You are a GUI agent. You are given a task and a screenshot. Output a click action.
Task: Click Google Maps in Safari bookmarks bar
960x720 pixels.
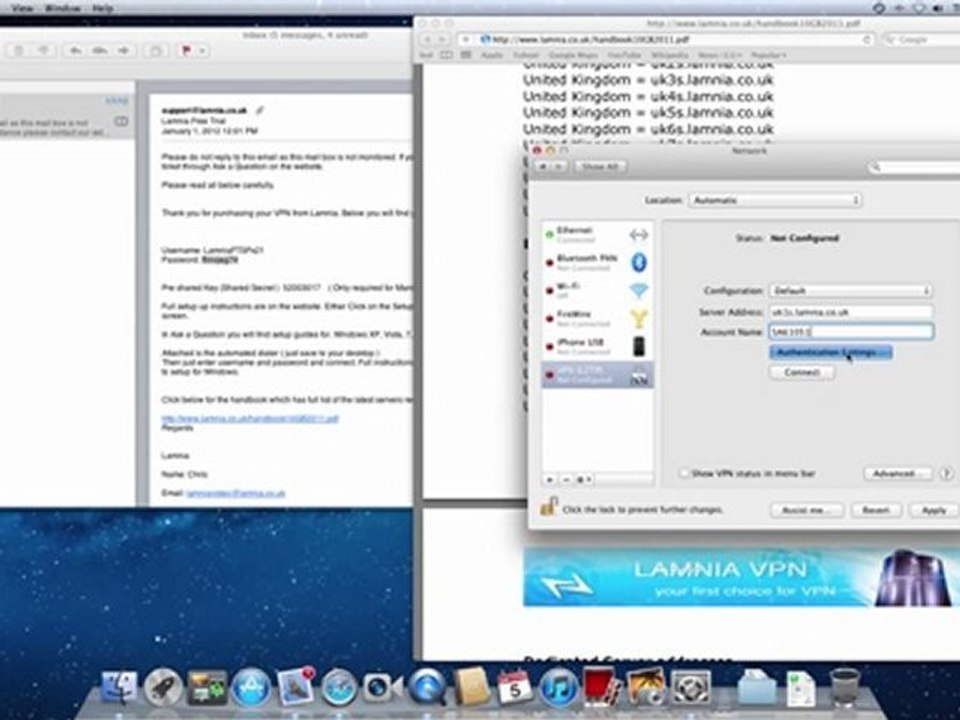(572, 55)
